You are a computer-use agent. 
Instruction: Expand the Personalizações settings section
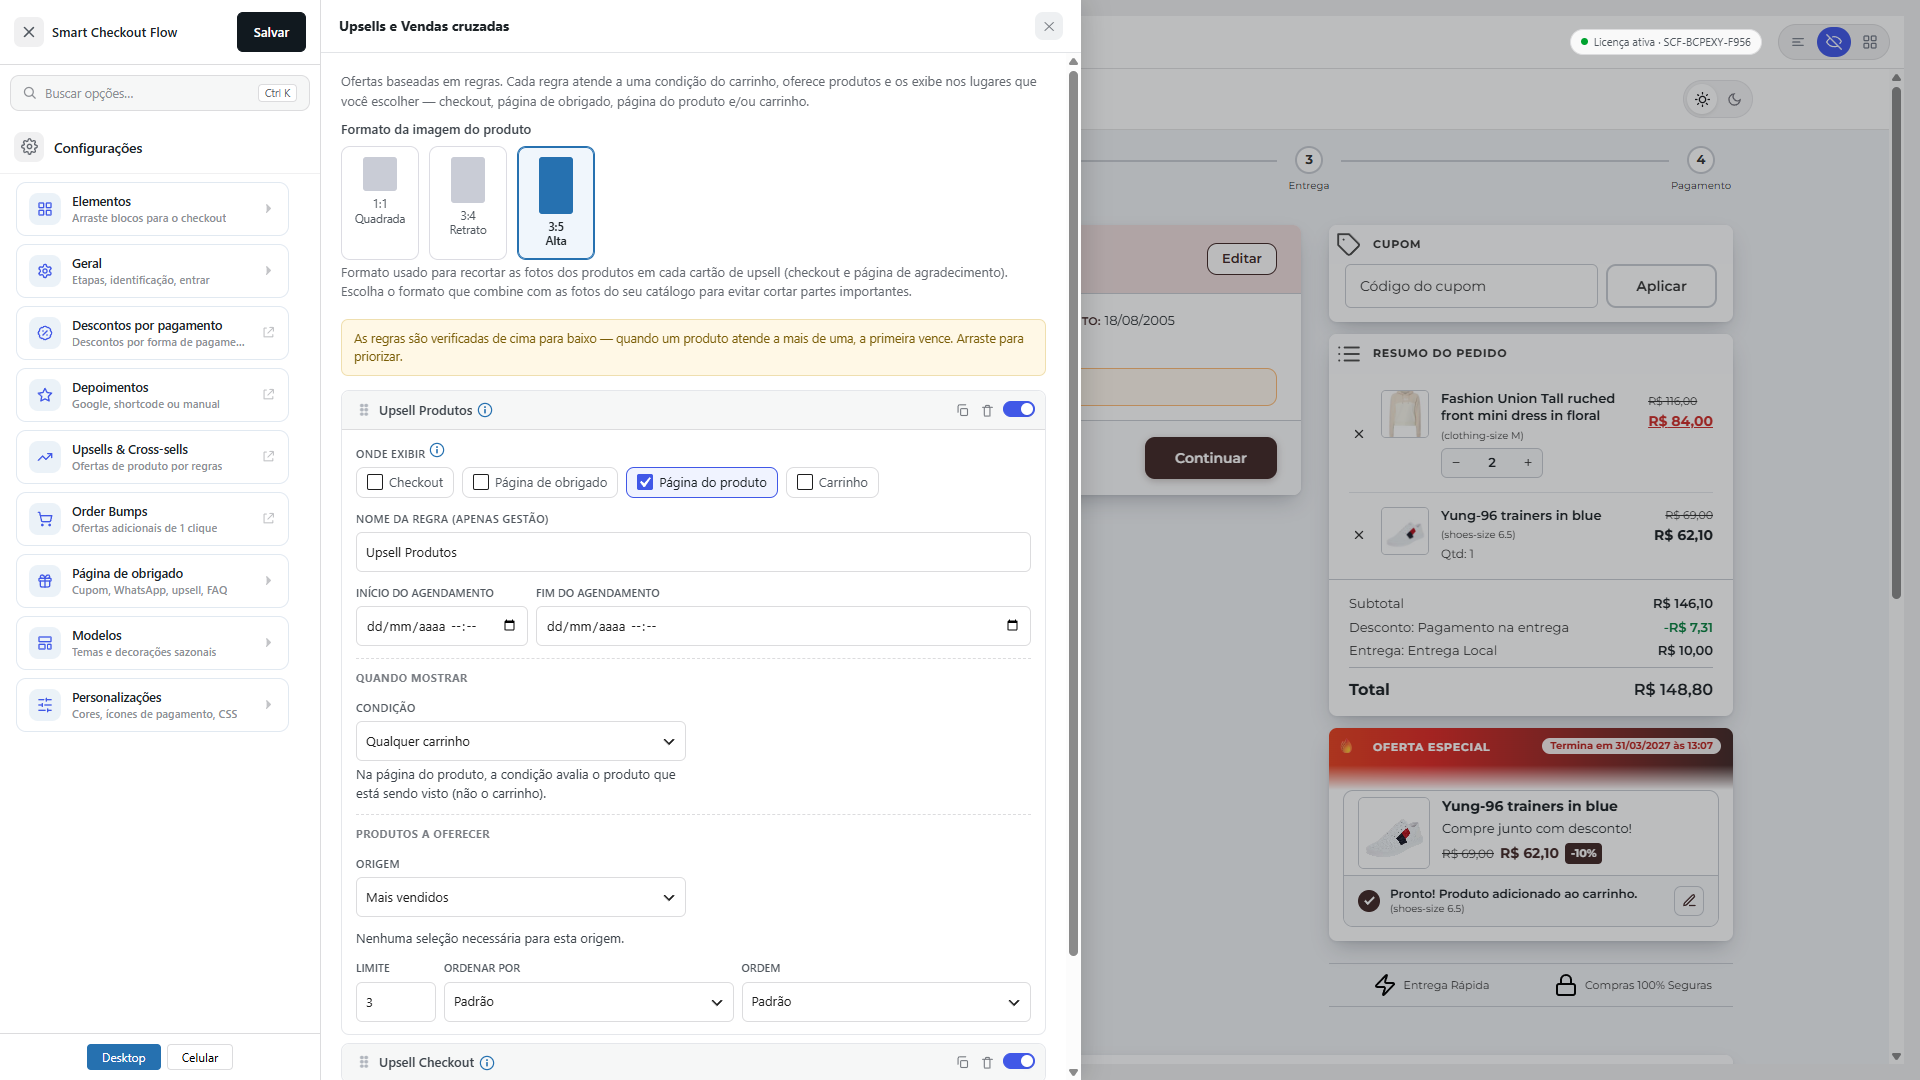152,705
